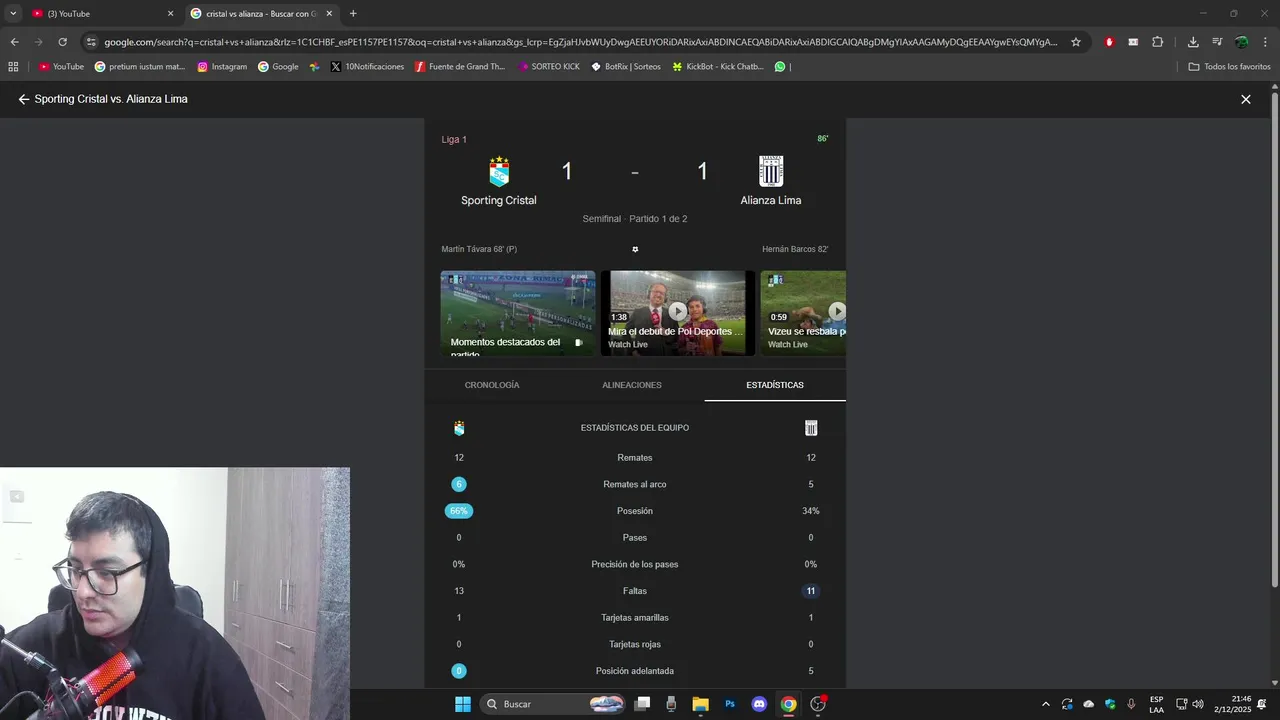This screenshot has width=1280, height=720.
Task: Click the 'Remates al arco' label
Action: pos(635,485)
